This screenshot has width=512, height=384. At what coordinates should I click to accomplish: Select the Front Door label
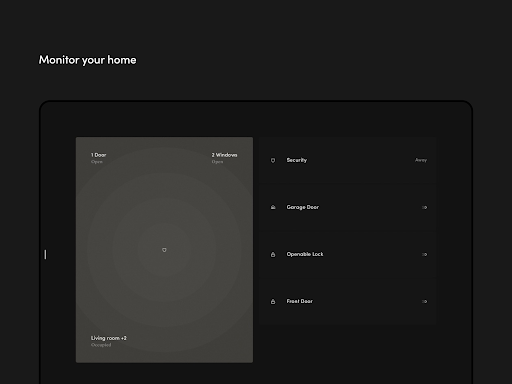pyautogui.click(x=299, y=301)
